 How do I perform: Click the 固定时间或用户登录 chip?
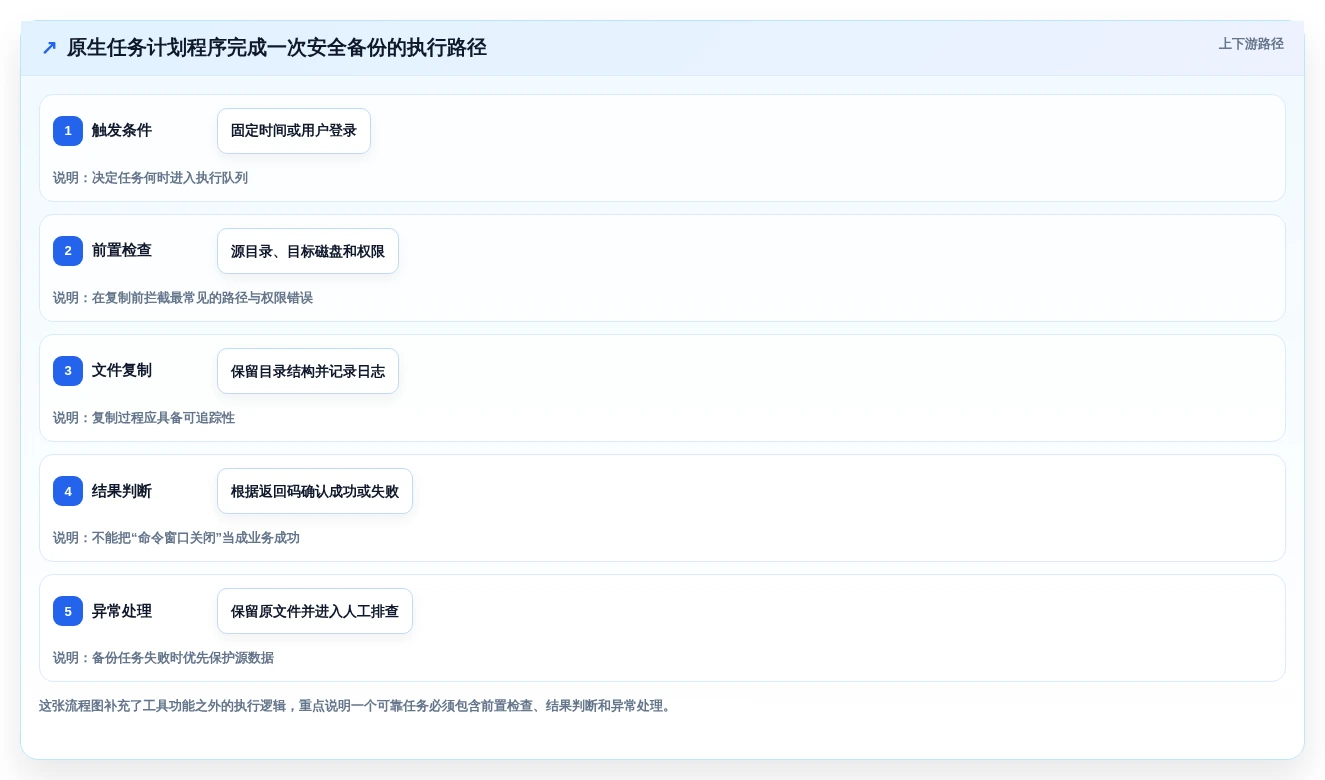(294, 131)
